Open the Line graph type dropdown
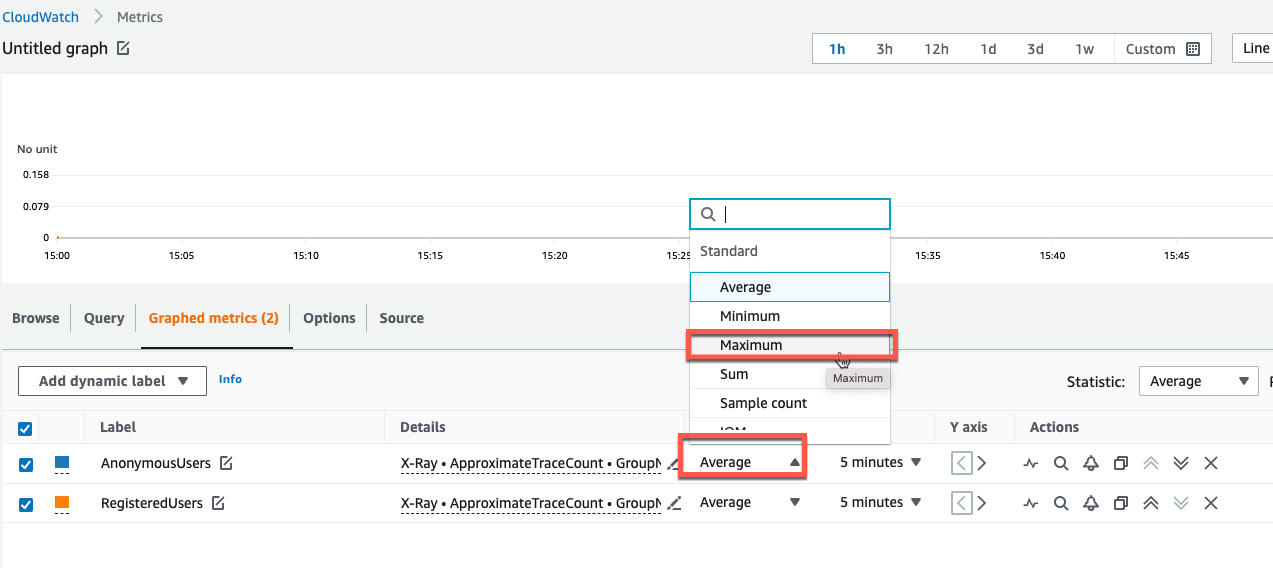 (1254, 48)
